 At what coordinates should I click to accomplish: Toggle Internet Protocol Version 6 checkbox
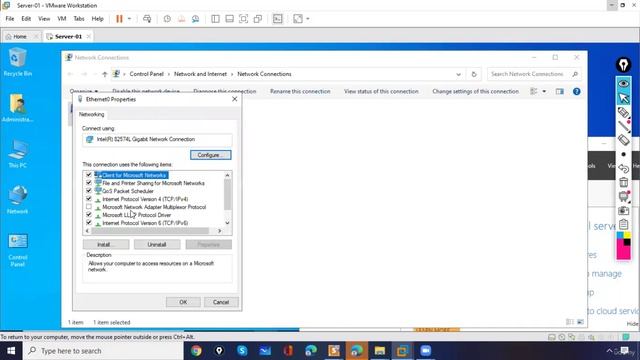coord(89,223)
